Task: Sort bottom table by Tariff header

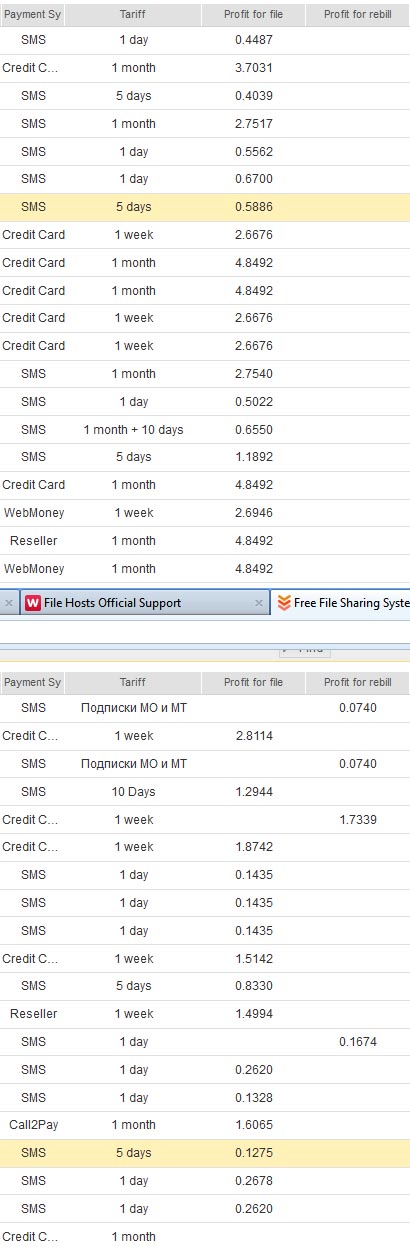Action: (133, 682)
